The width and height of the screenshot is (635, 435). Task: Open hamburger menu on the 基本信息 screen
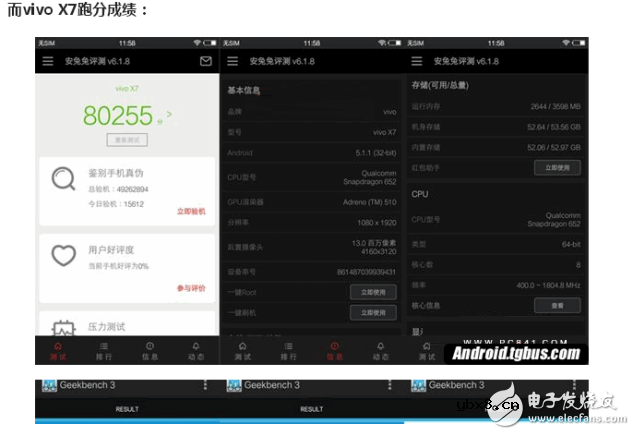click(x=232, y=61)
